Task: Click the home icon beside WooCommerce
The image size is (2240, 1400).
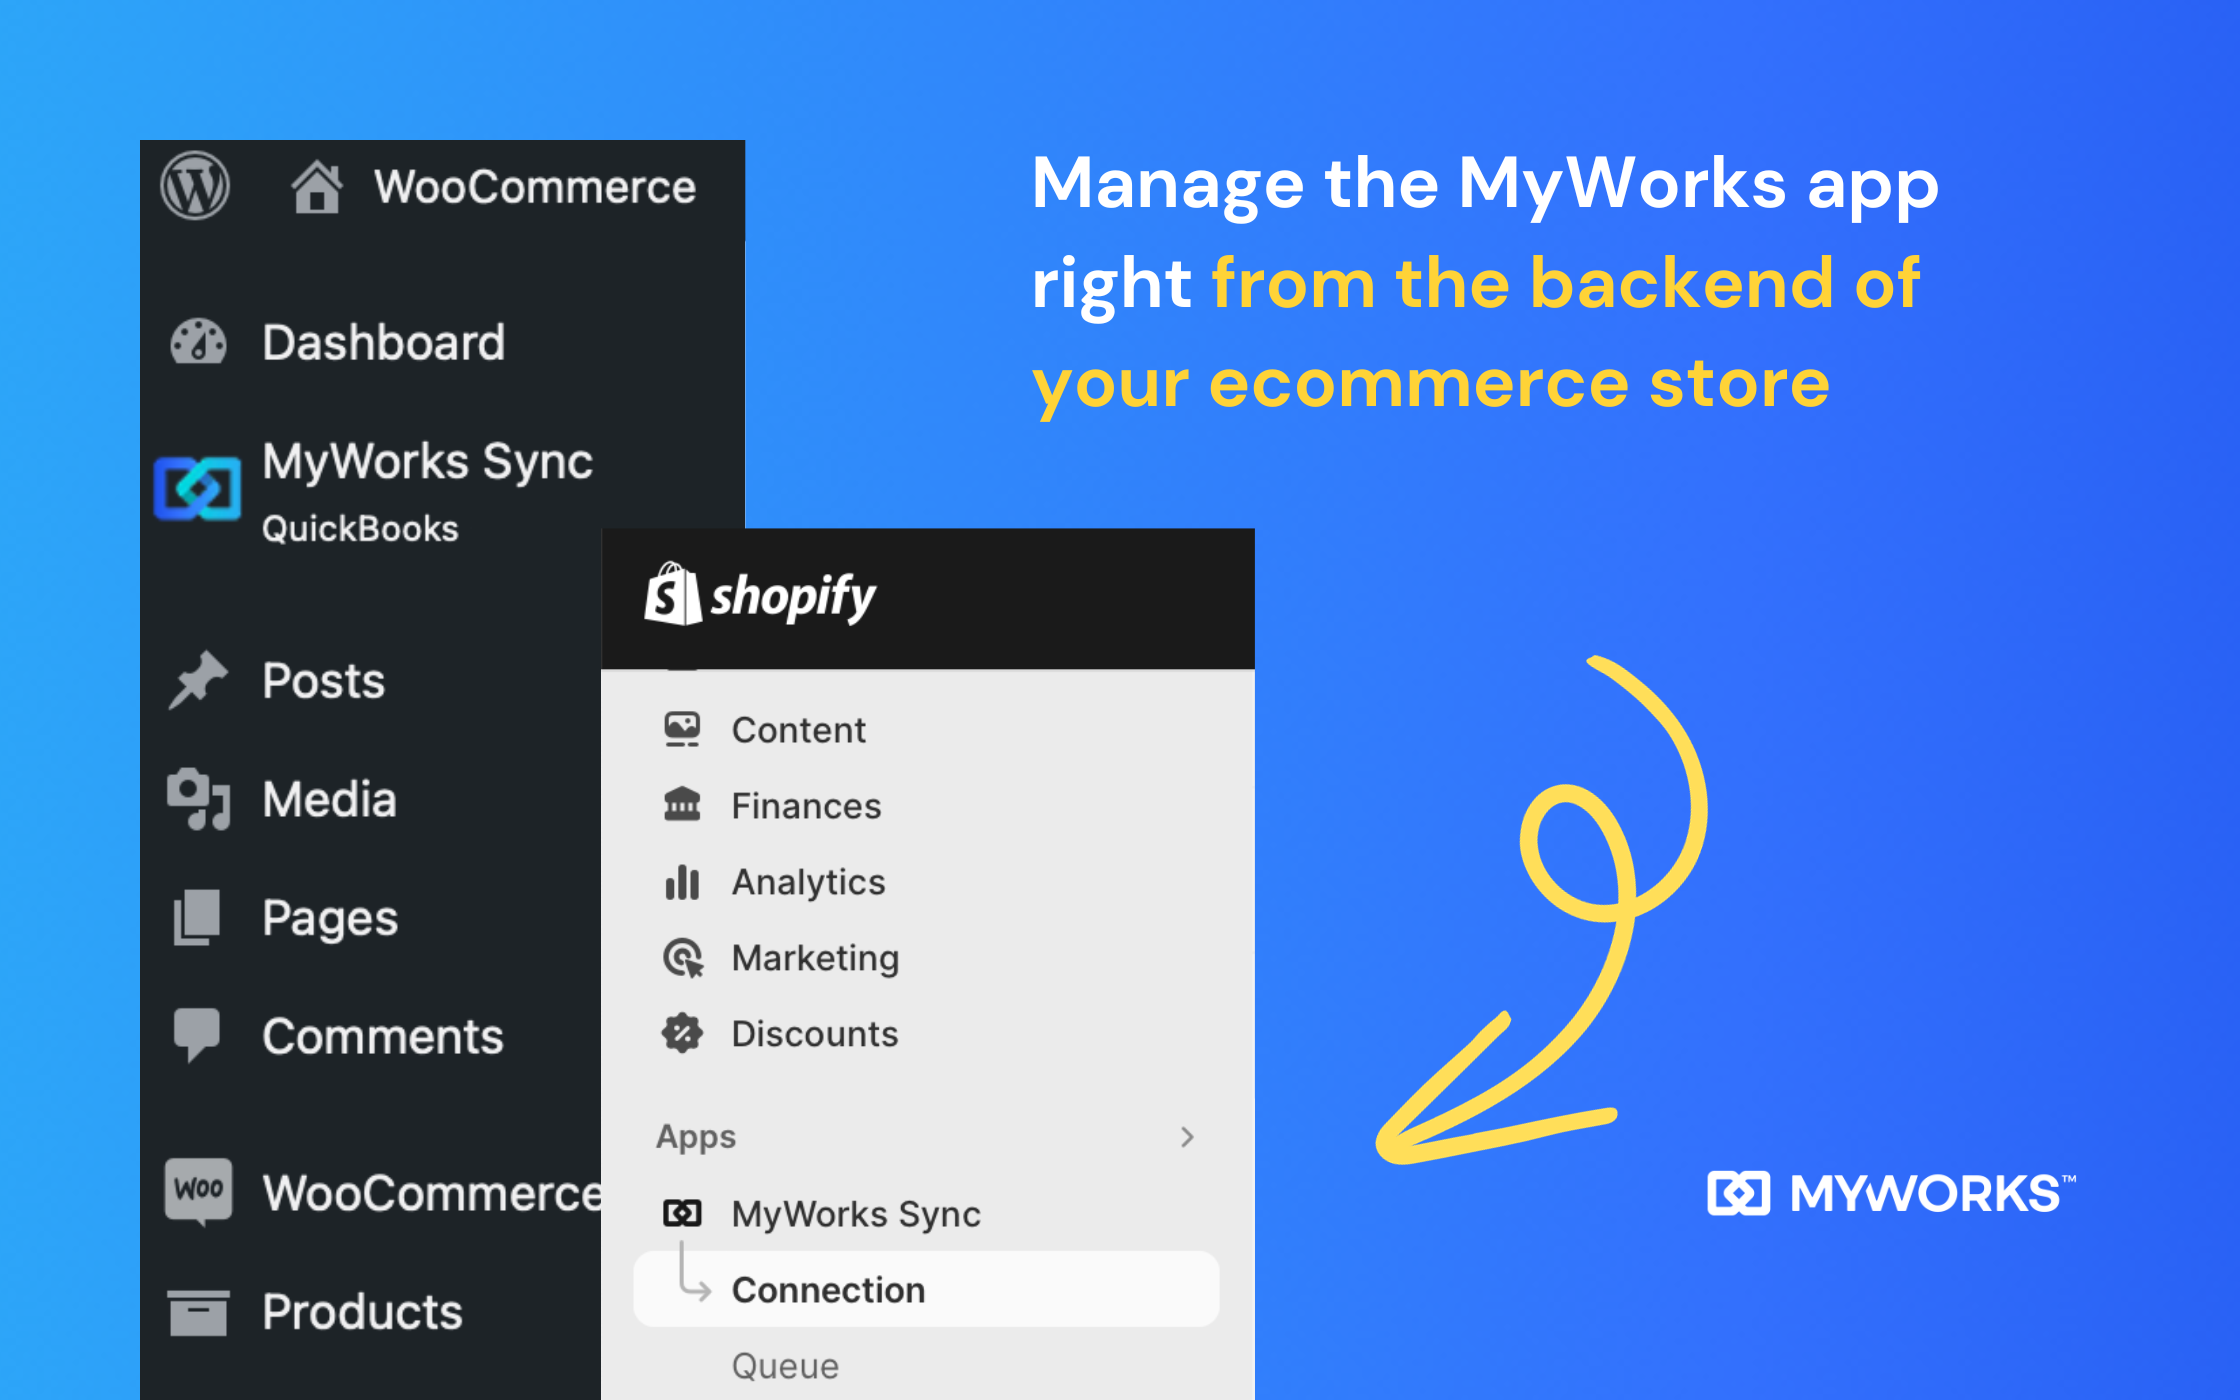Action: tap(316, 185)
